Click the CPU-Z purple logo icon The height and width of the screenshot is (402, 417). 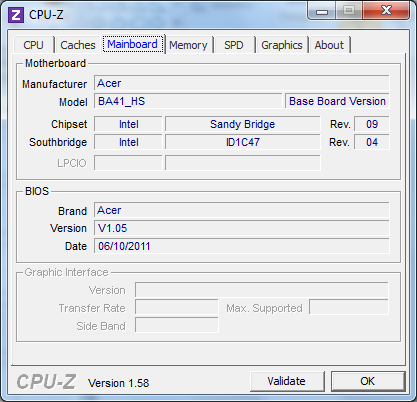(x=16, y=15)
